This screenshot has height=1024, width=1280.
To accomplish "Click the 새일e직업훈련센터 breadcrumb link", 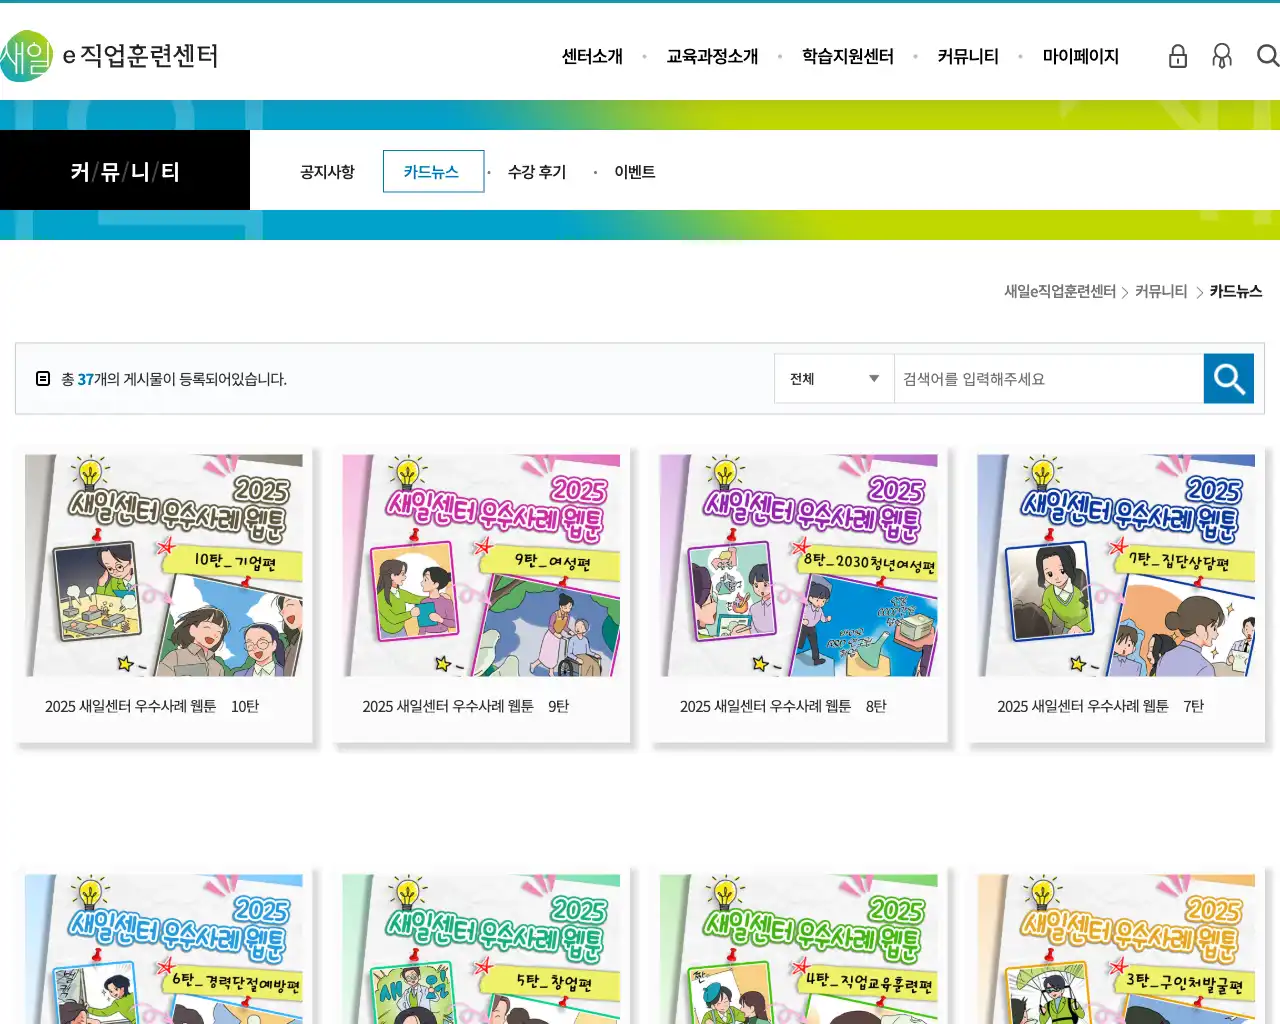I will 1060,291.
